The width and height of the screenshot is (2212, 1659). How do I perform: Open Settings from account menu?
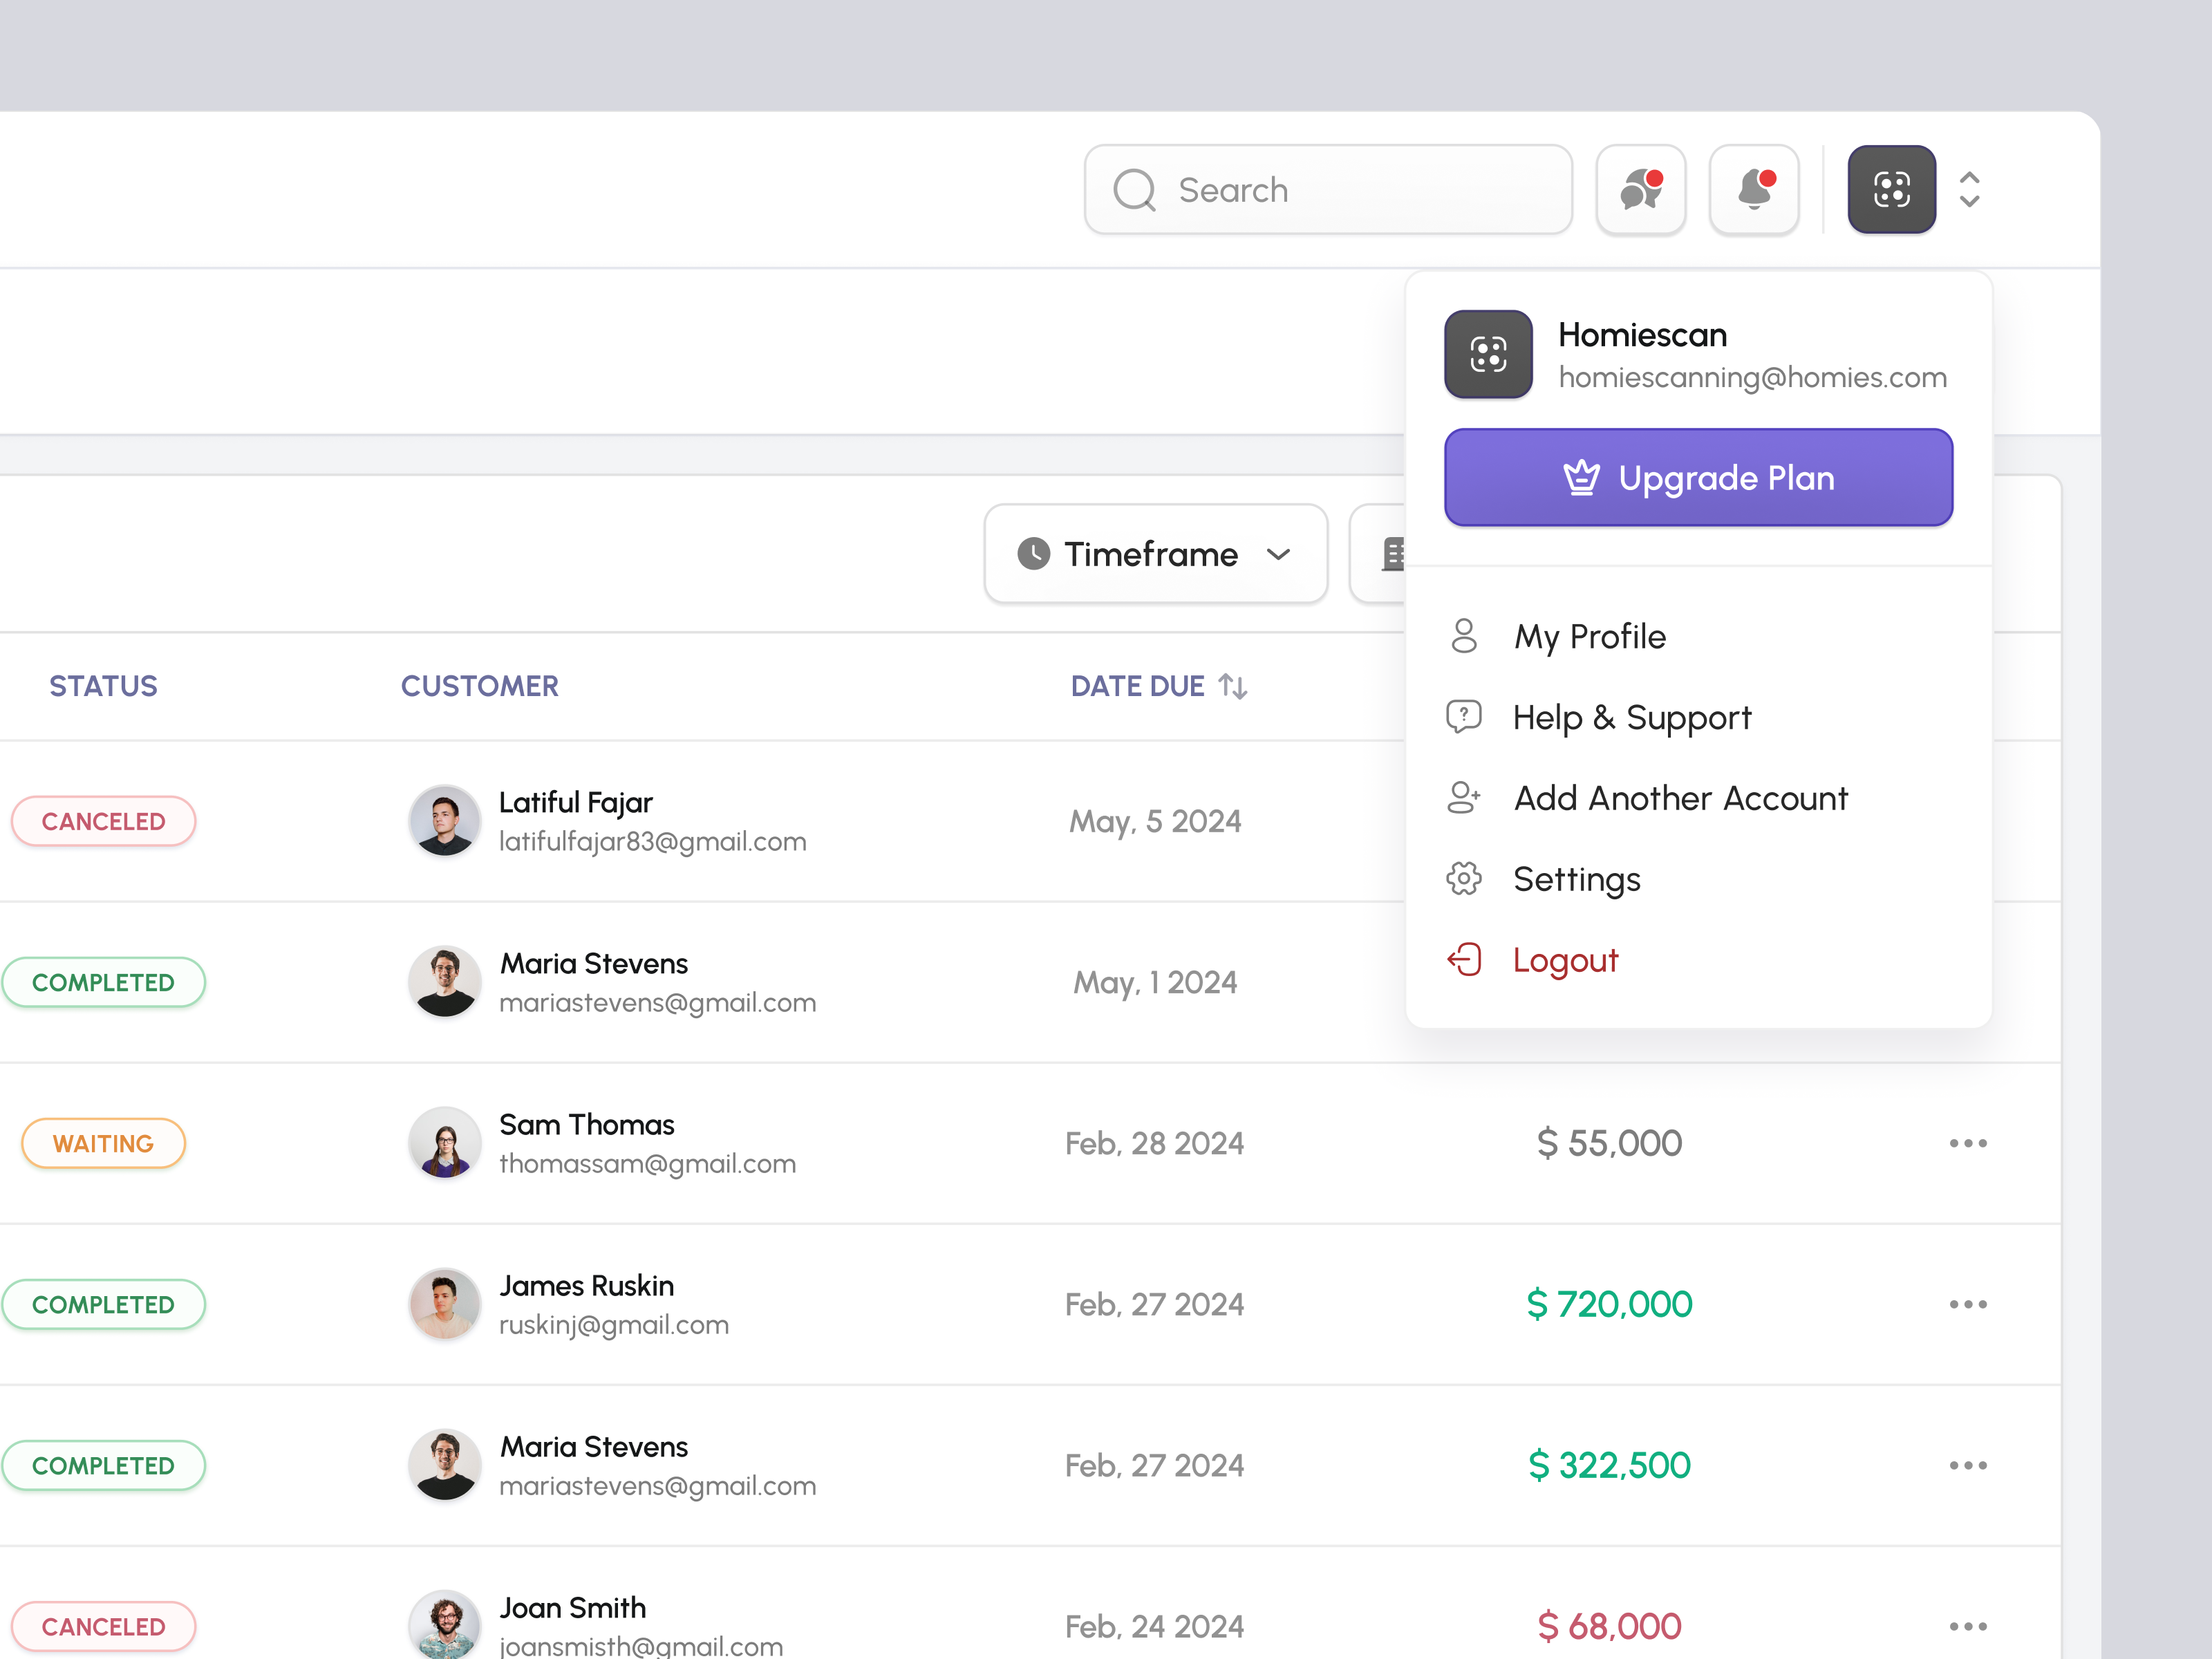coord(1576,879)
